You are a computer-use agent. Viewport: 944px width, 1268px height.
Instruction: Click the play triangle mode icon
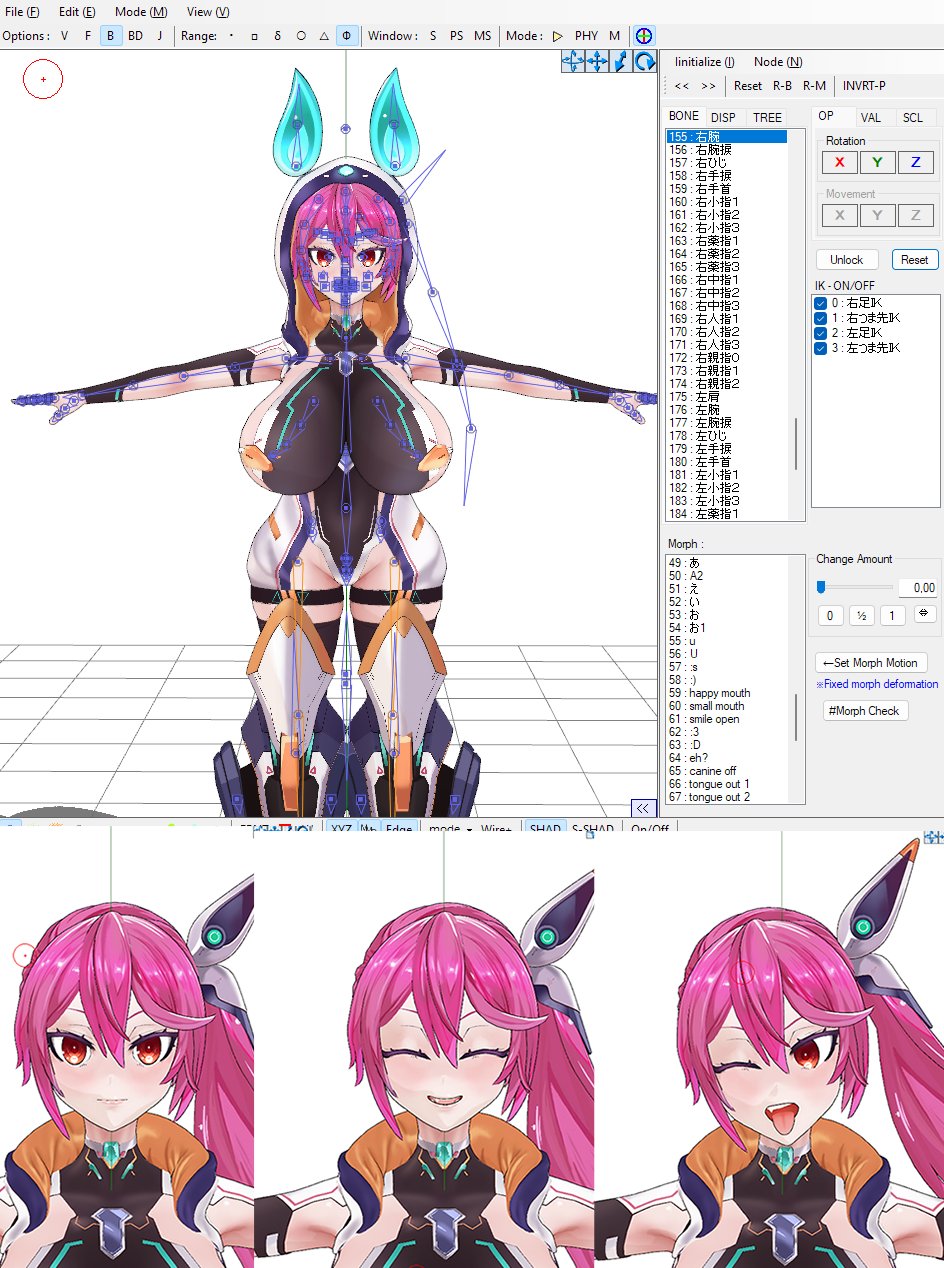[x=558, y=35]
